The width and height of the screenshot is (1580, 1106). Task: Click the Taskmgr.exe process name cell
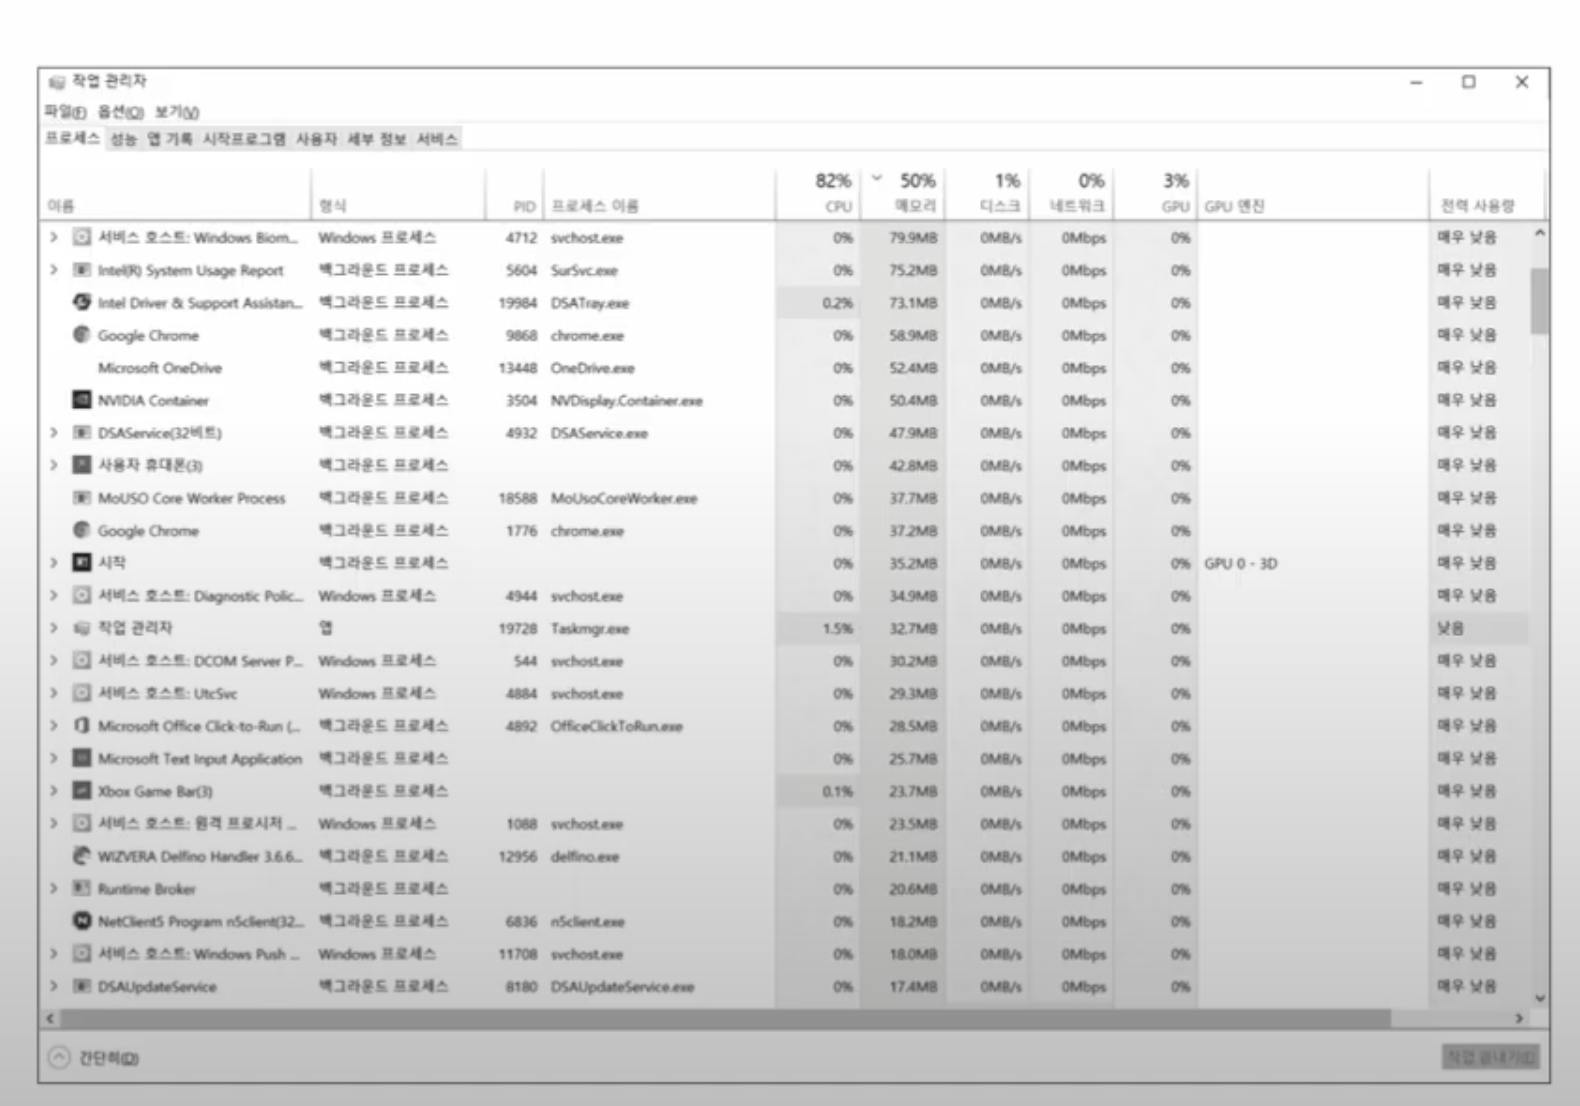coord(589,629)
